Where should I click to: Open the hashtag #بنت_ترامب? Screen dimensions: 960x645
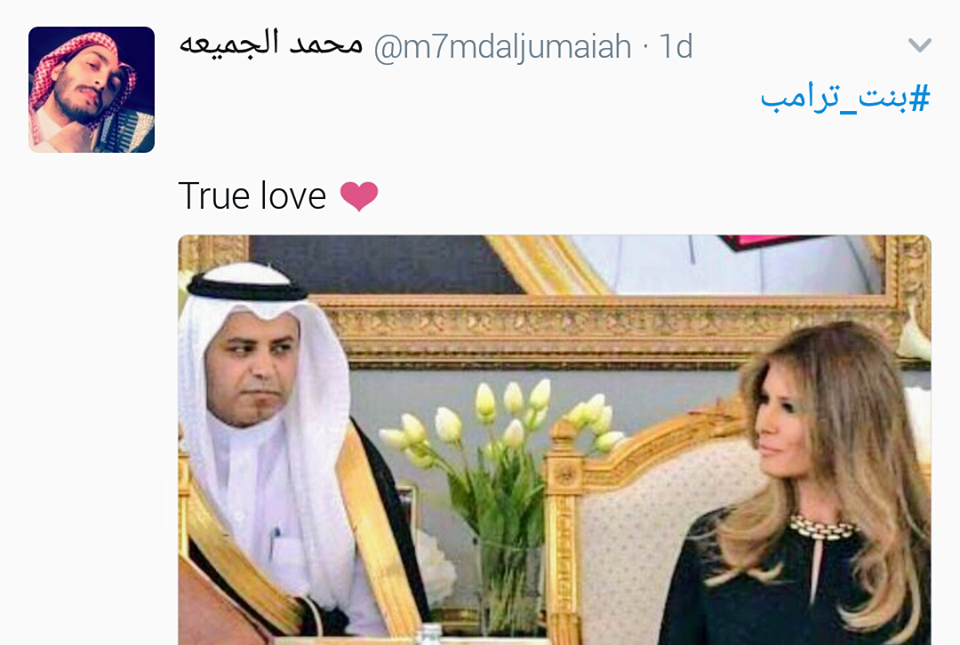[846, 99]
